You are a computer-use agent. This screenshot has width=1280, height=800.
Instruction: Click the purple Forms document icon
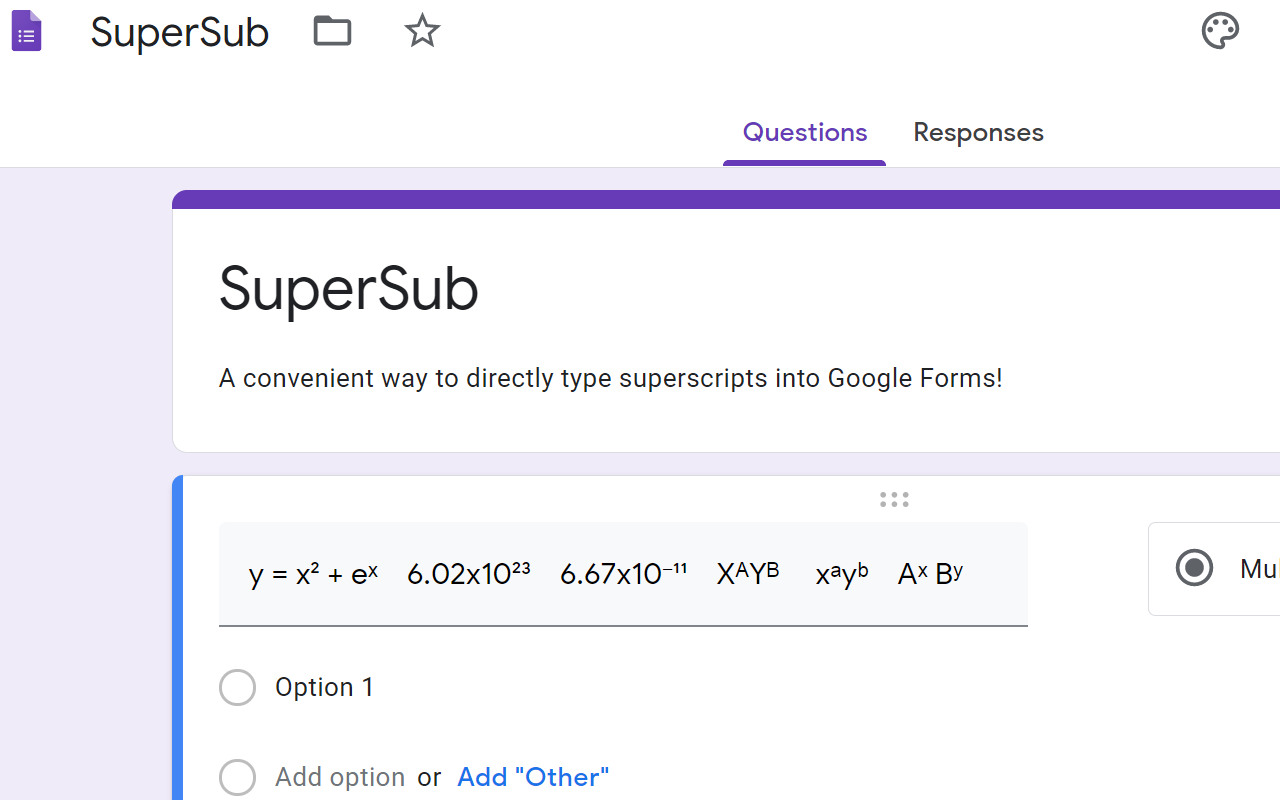[26, 31]
